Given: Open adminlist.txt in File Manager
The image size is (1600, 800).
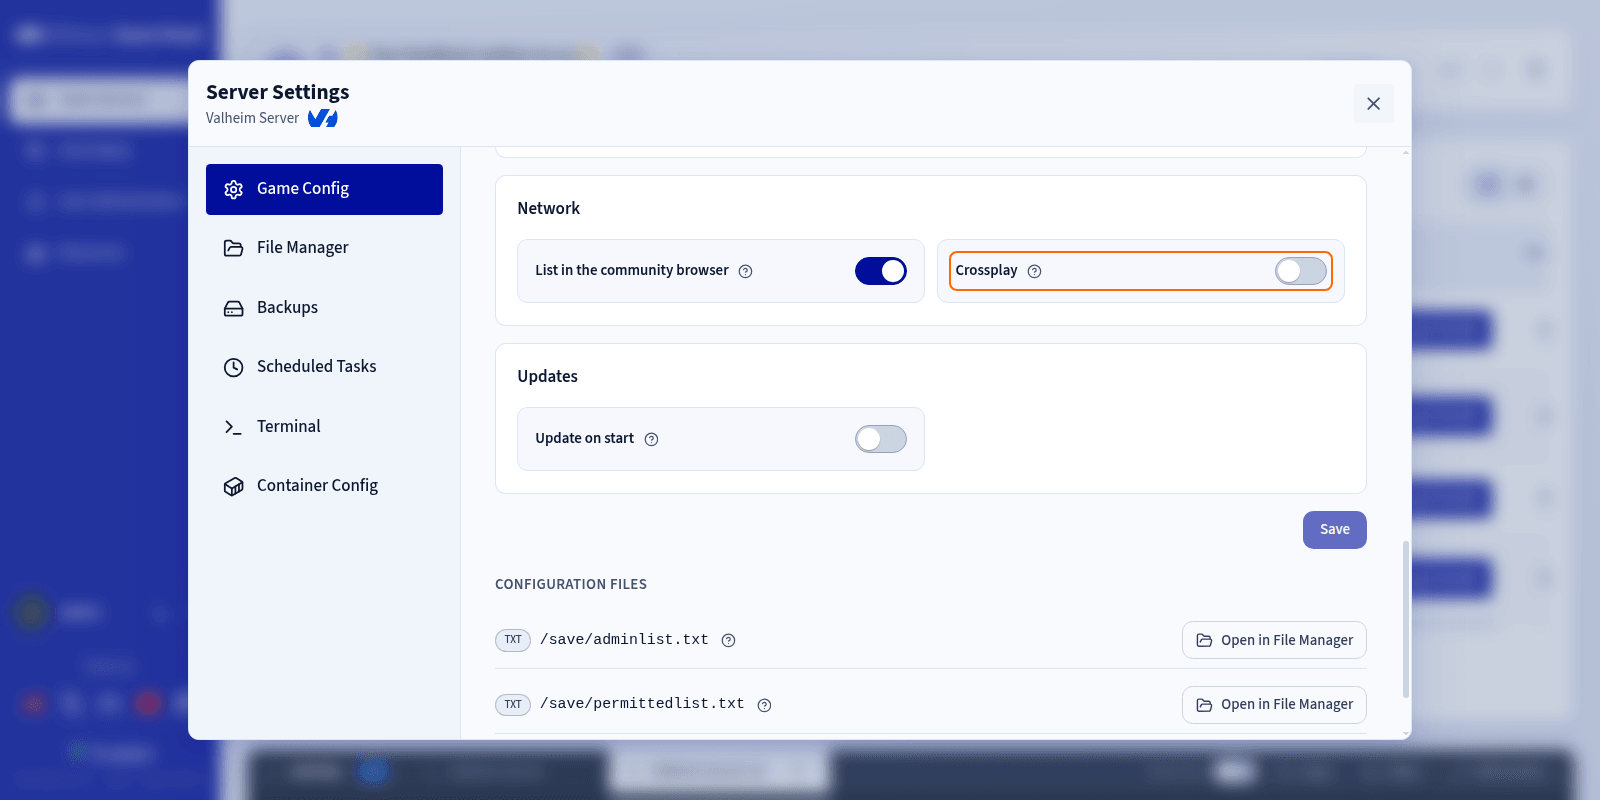Looking at the screenshot, I should point(1274,640).
